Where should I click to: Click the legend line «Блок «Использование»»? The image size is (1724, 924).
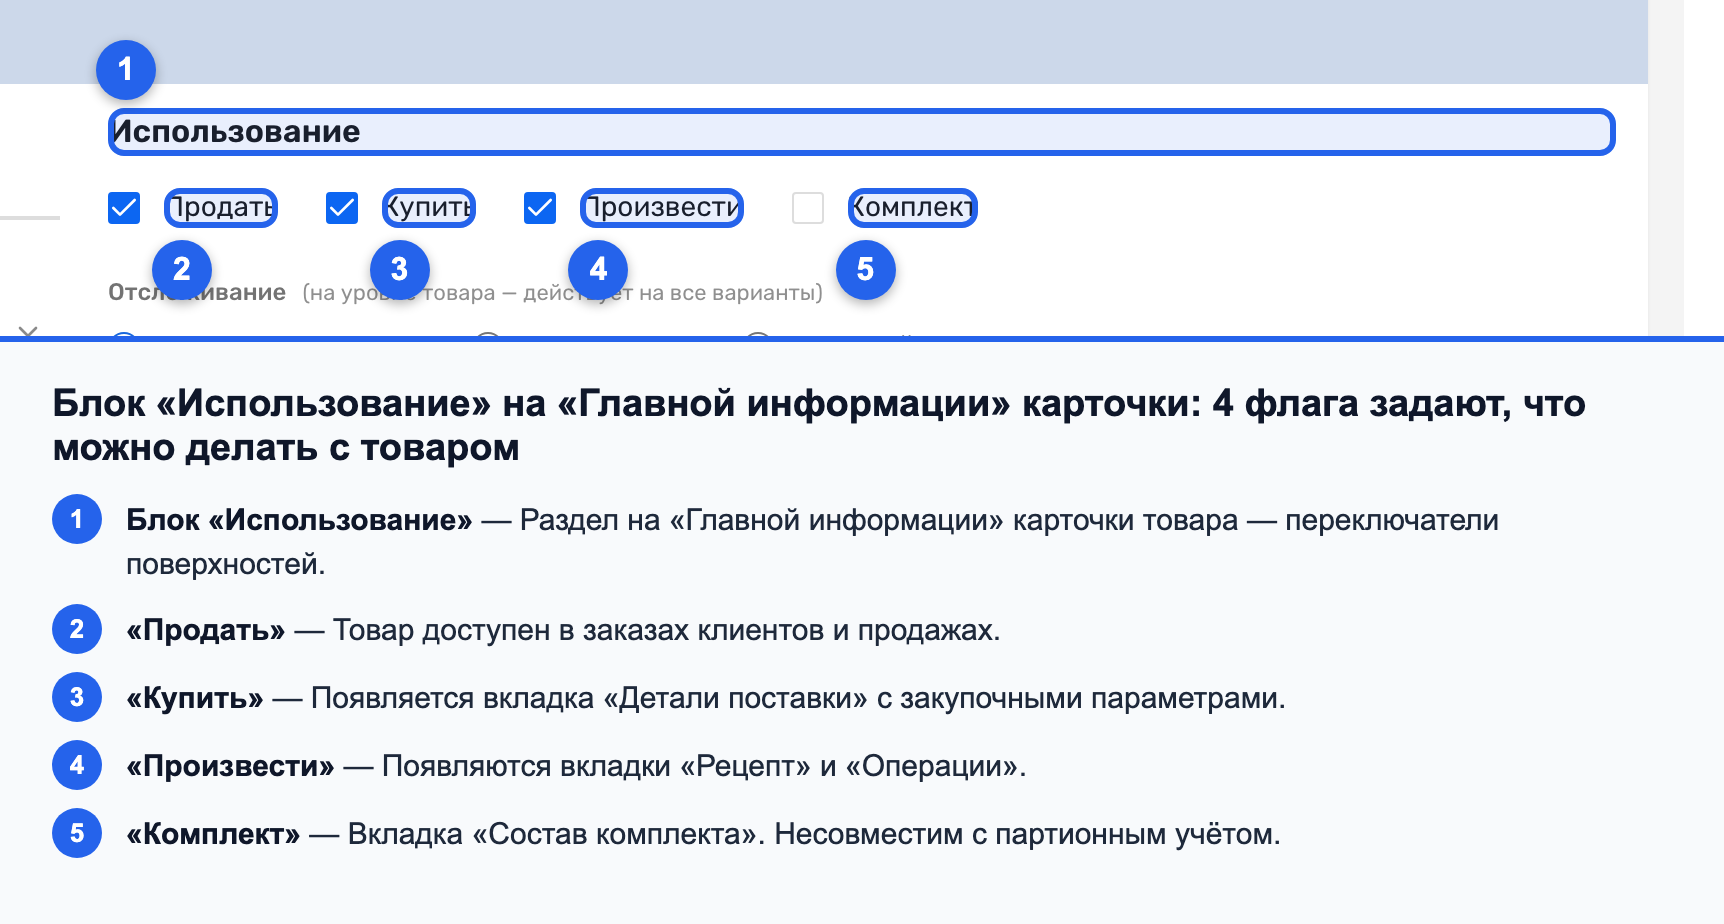(x=812, y=542)
